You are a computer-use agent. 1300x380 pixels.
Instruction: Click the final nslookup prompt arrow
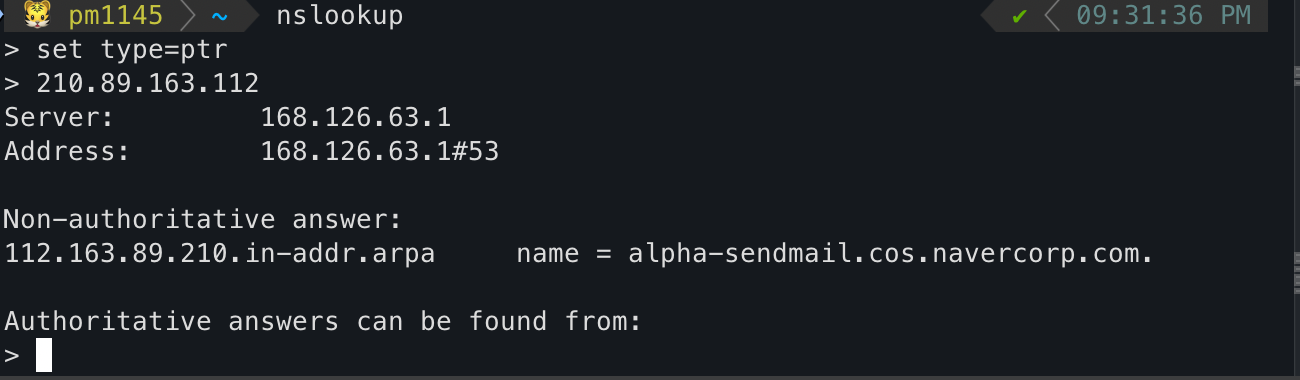coord(12,355)
